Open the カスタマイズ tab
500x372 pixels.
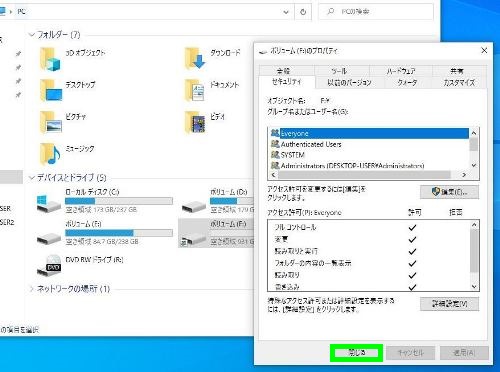click(x=459, y=82)
